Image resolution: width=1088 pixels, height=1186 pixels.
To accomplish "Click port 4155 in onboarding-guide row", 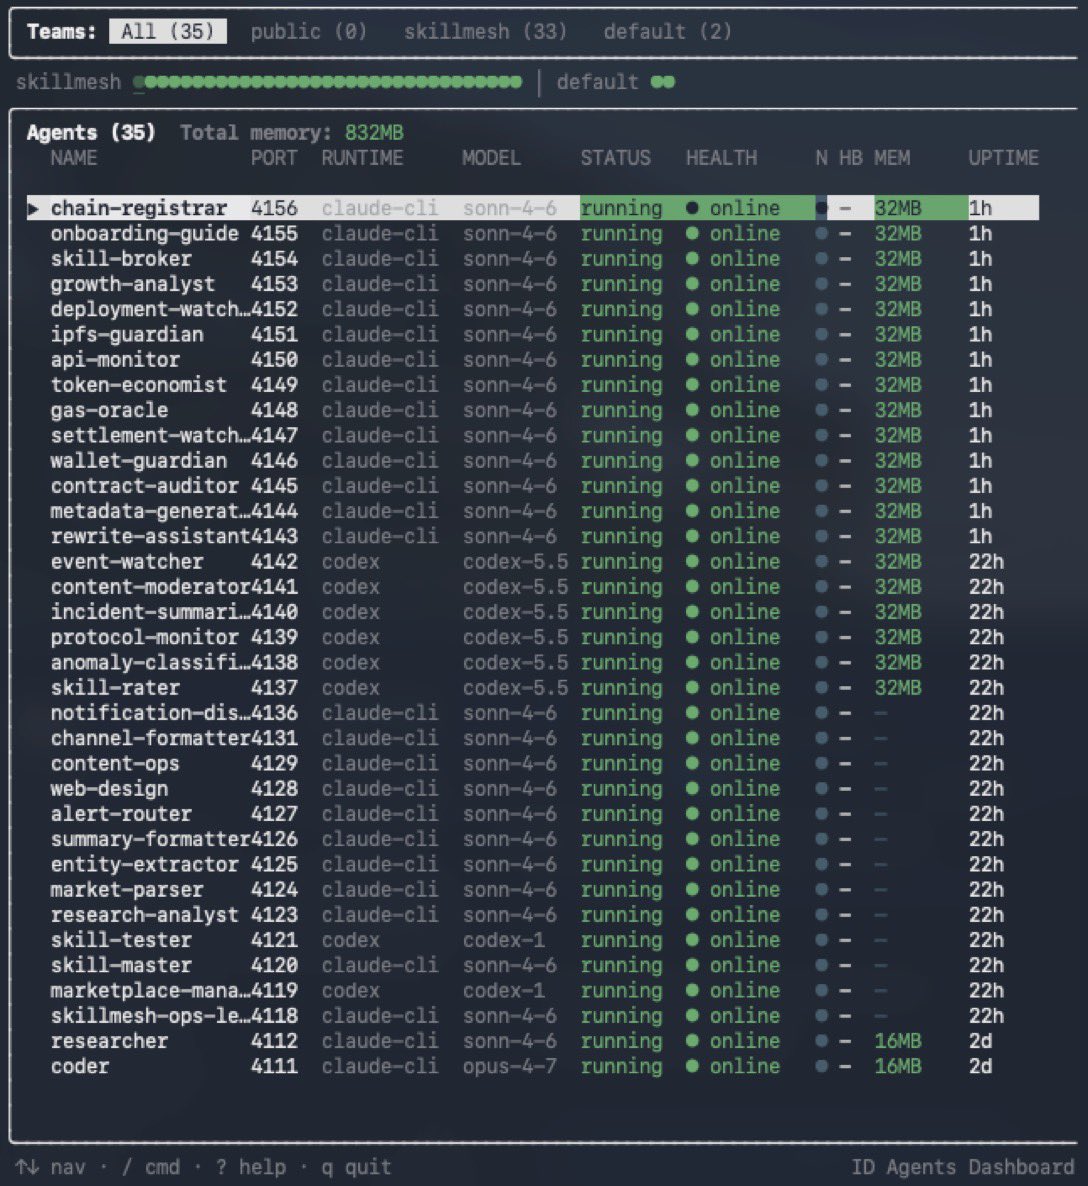I will (x=274, y=233).
